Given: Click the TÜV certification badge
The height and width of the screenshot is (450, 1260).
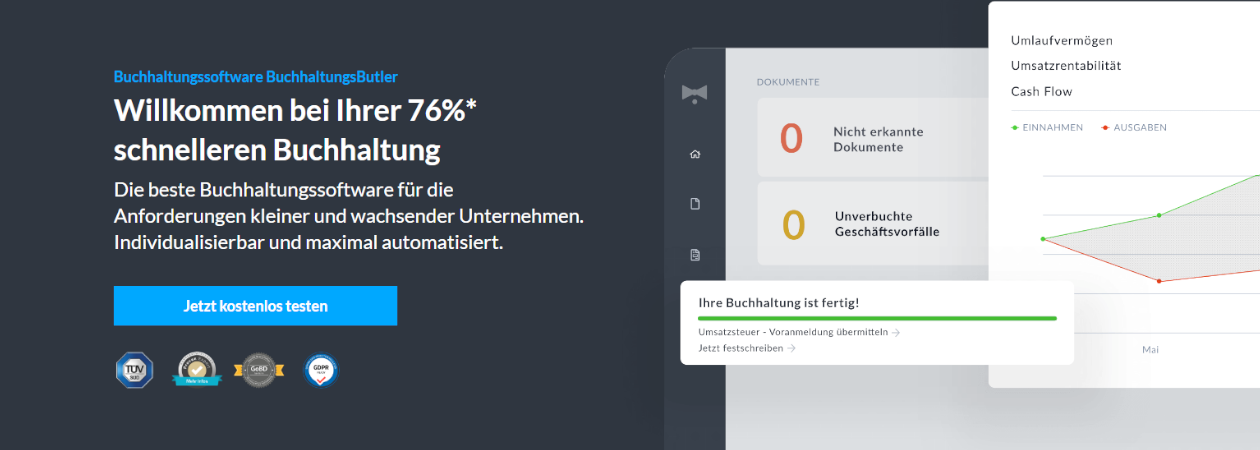Looking at the screenshot, I should pos(134,369).
